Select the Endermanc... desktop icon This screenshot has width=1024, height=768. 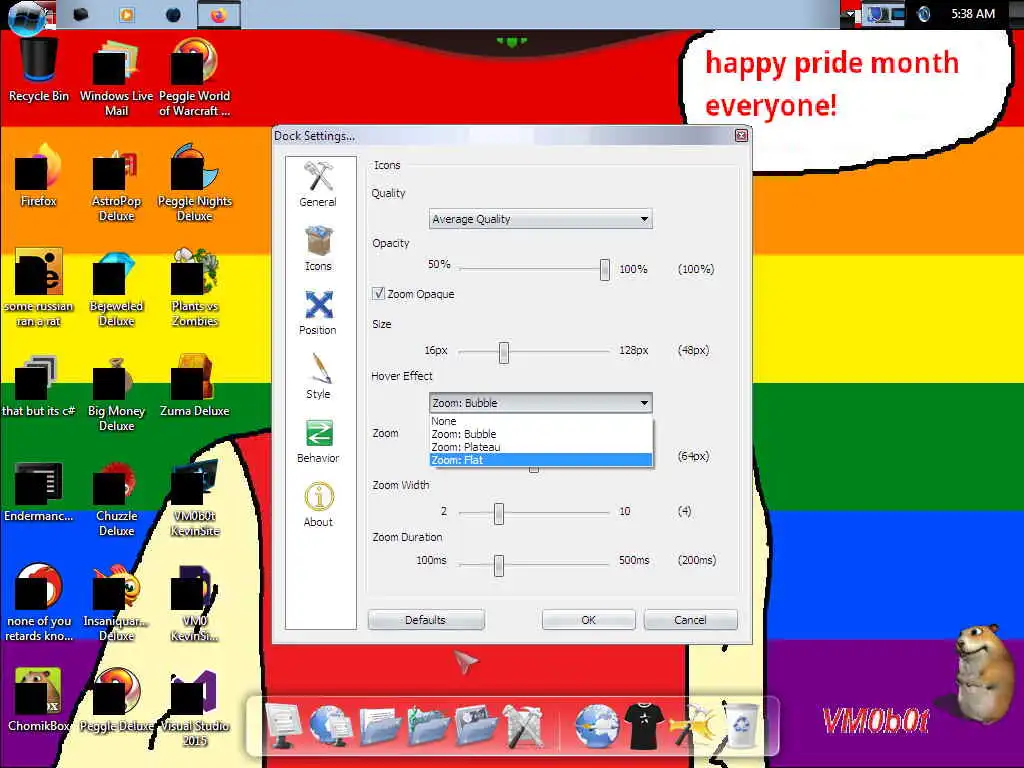coord(39,492)
